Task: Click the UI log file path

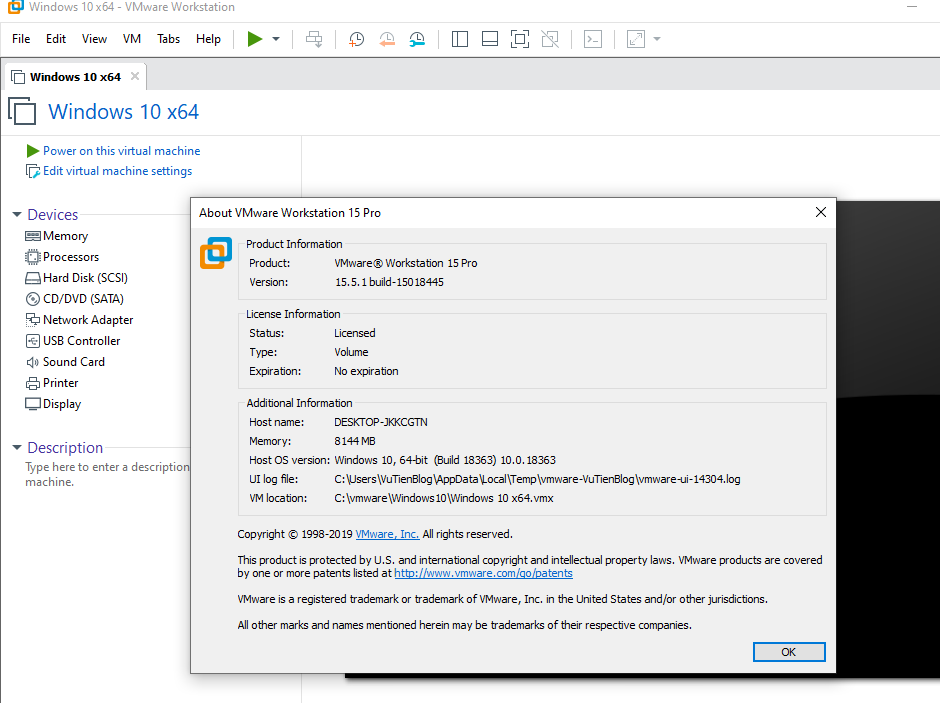Action: 537,479
